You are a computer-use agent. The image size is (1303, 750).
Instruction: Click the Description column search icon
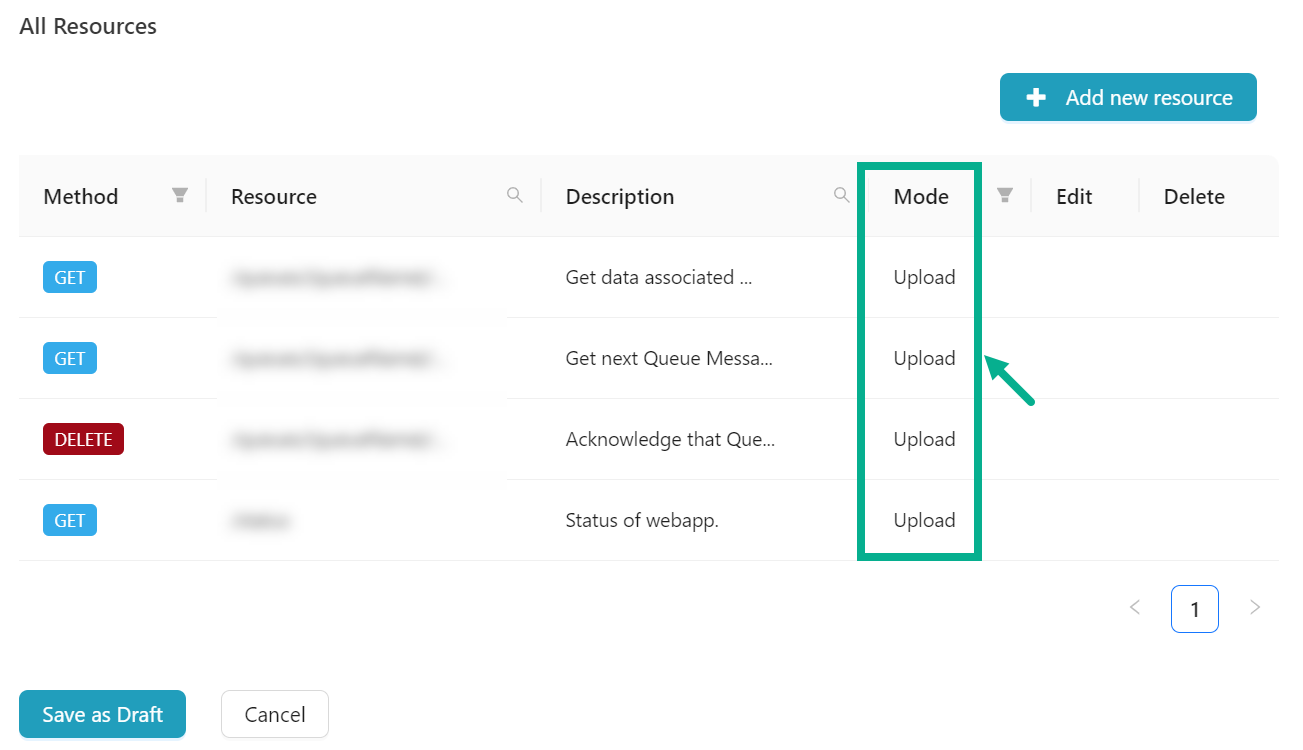(842, 195)
